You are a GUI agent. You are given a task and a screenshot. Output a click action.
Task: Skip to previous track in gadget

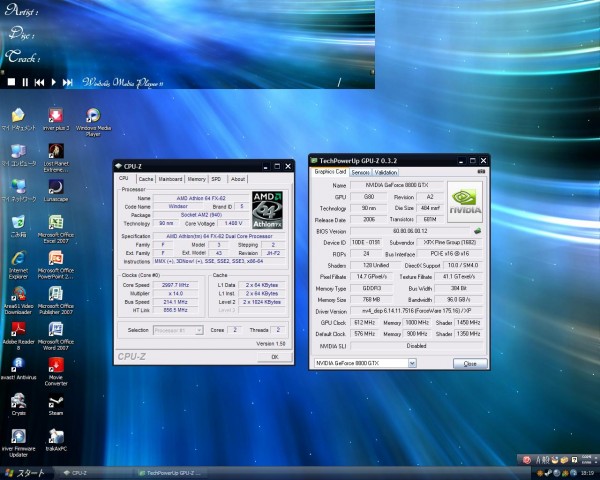coord(39,82)
